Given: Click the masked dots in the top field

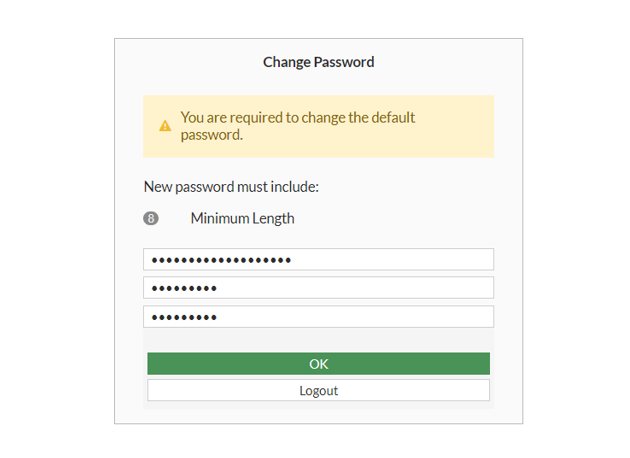Looking at the screenshot, I should [x=221, y=260].
